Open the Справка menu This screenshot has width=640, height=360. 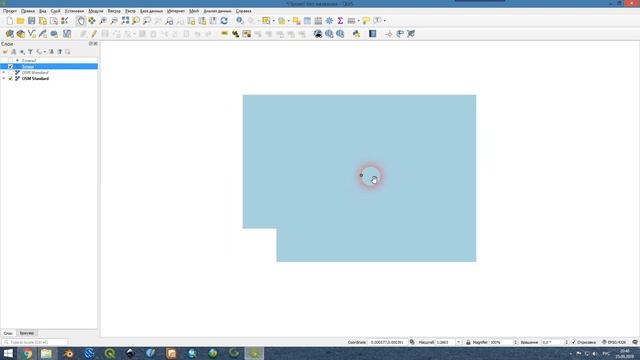[244, 11]
